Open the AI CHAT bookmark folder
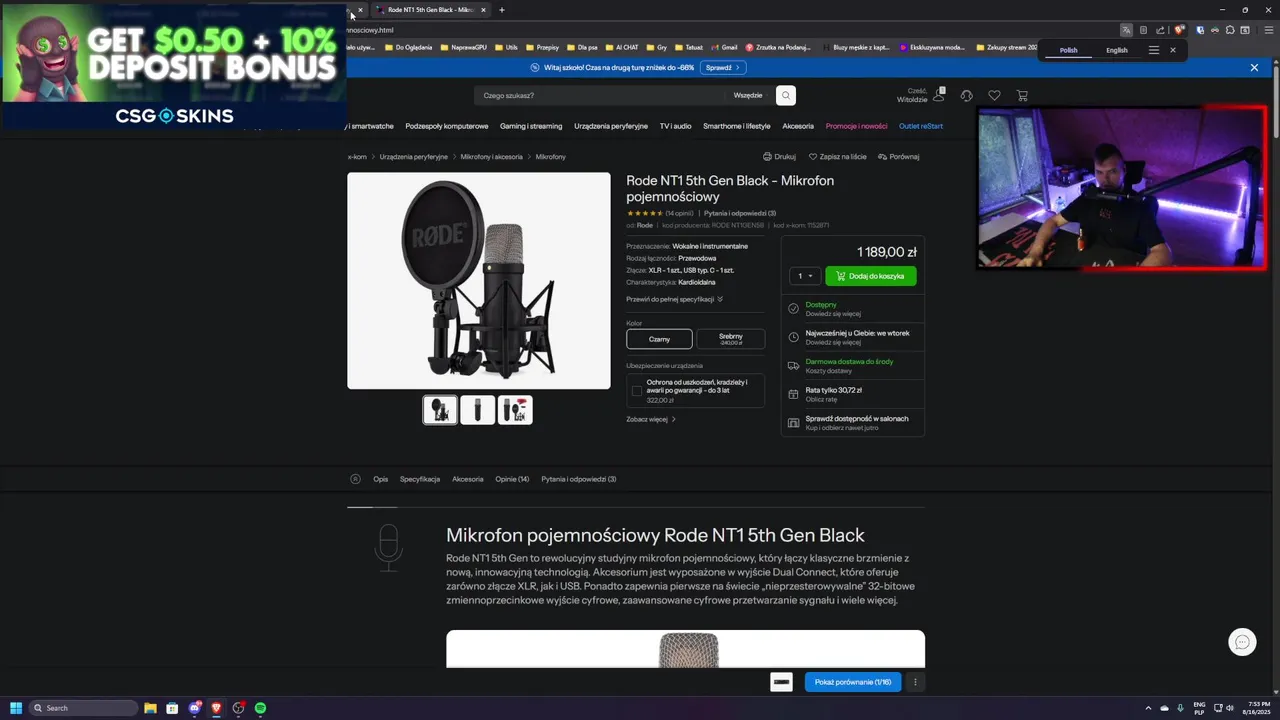 coord(621,47)
